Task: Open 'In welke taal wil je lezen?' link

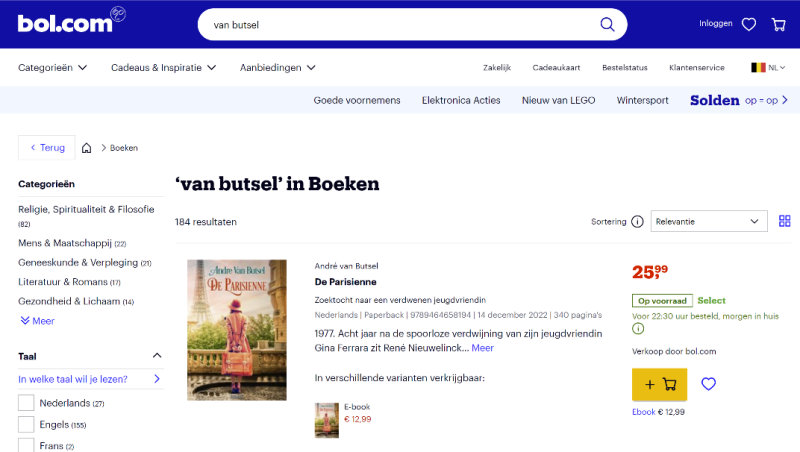Action: [89, 379]
